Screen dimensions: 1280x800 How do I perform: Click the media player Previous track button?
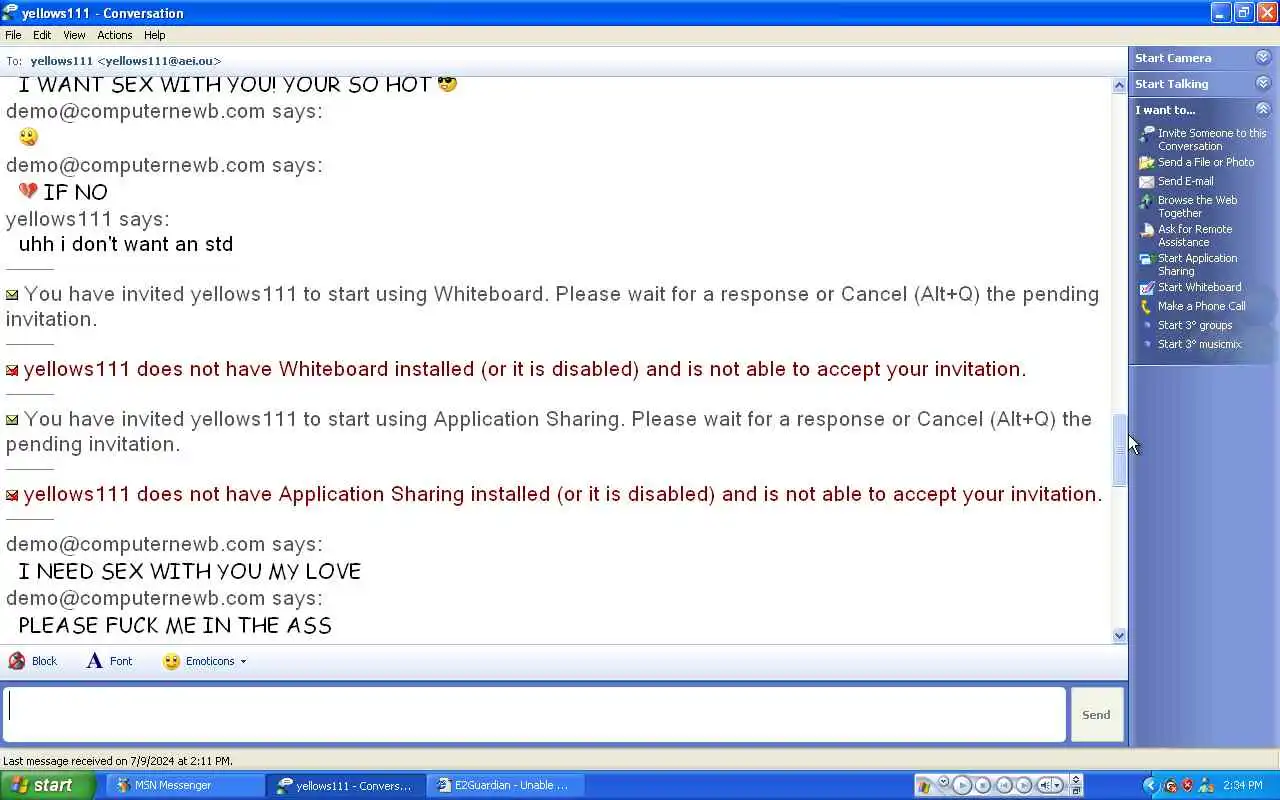pos(1004,785)
